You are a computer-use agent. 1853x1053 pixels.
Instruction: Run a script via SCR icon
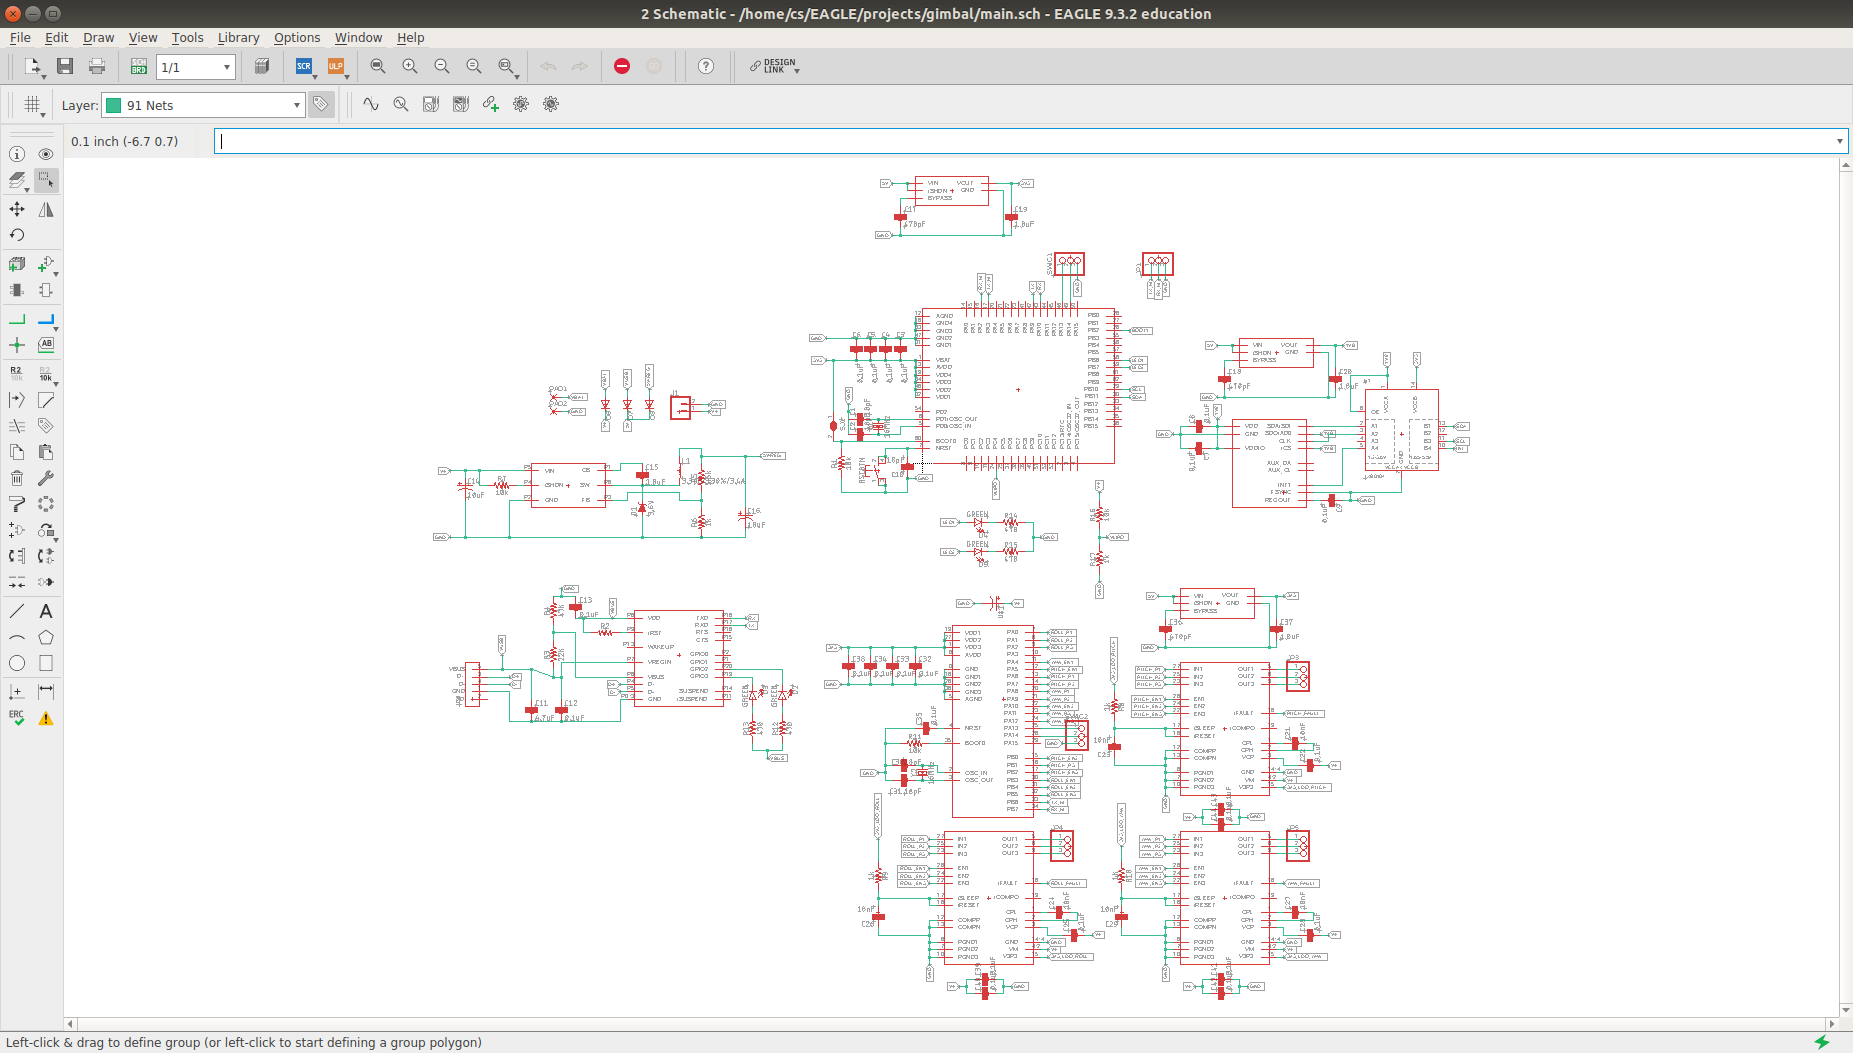coord(304,66)
